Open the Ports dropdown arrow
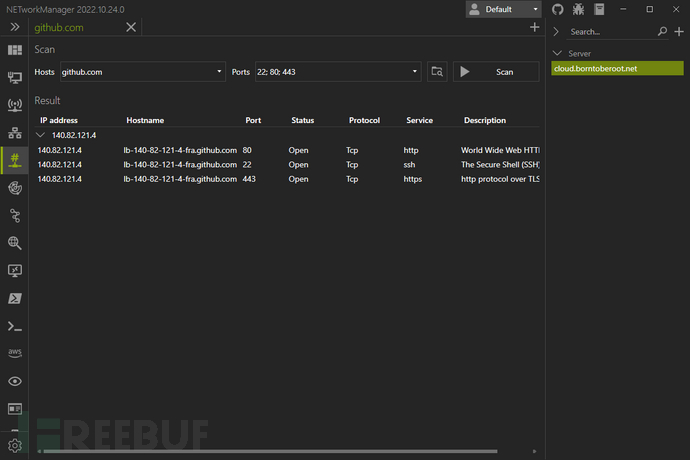Screen dimensions: 690x460 click(415, 71)
